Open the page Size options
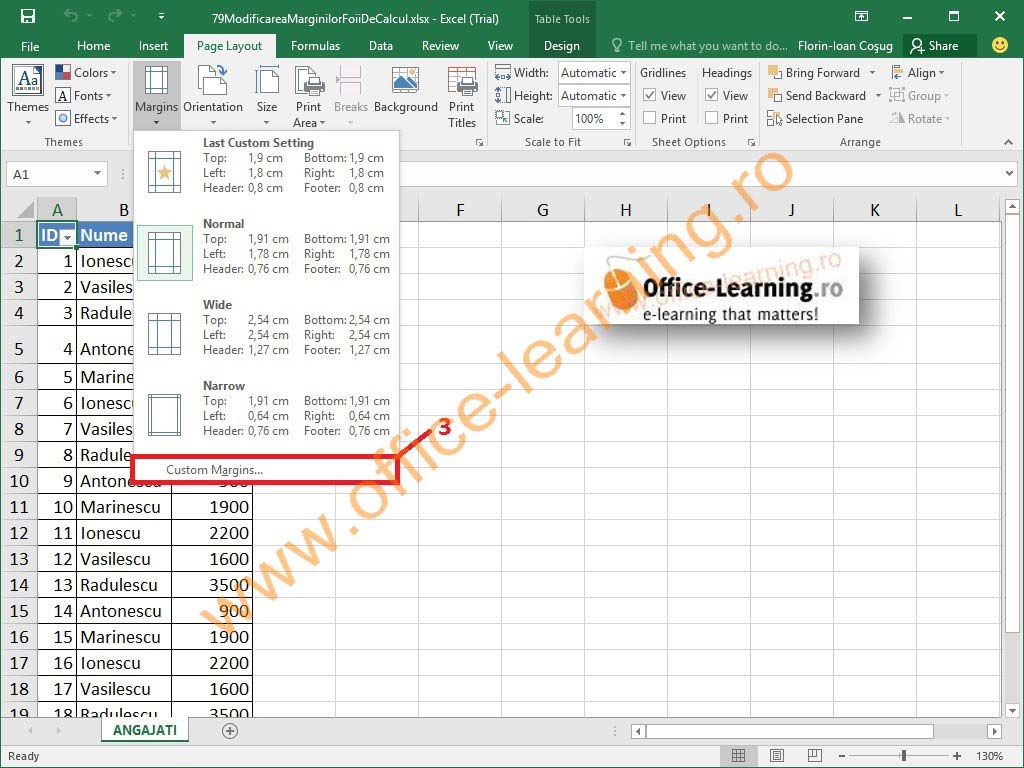 (x=266, y=96)
